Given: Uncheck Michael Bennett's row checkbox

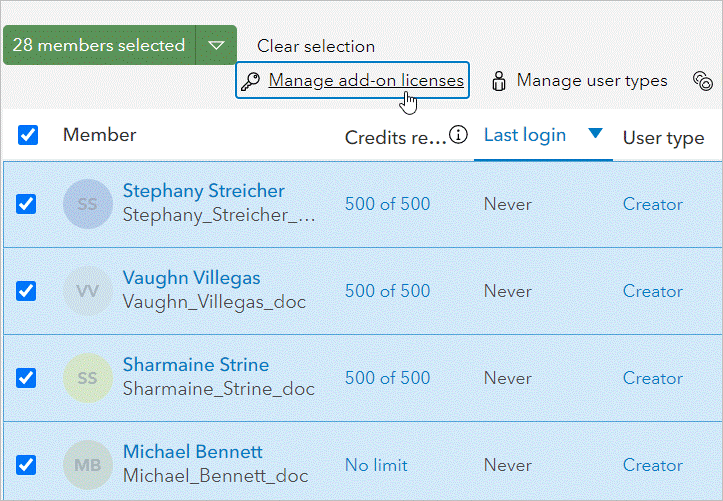Looking at the screenshot, I should click(x=27, y=465).
